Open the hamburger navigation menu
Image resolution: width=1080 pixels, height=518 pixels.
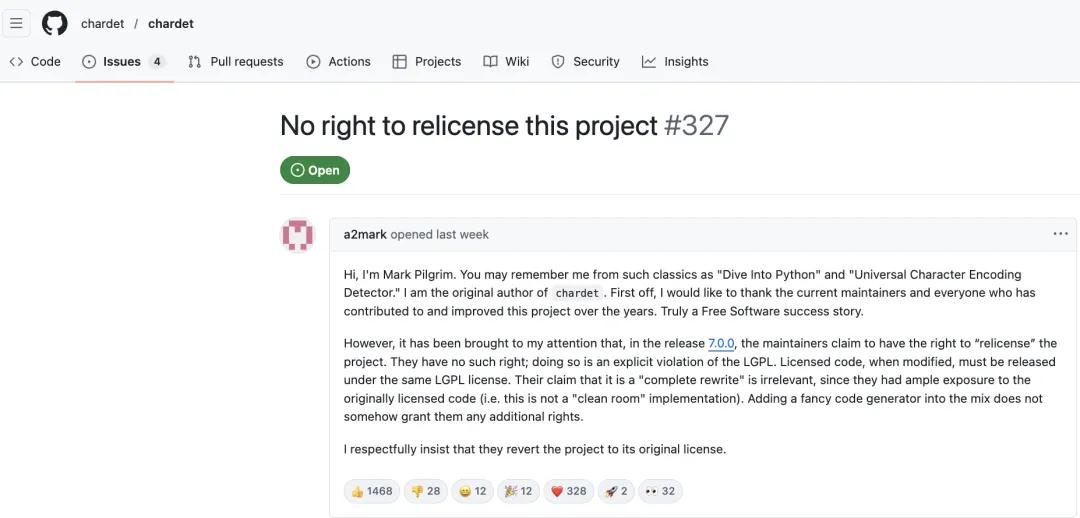click(17, 23)
